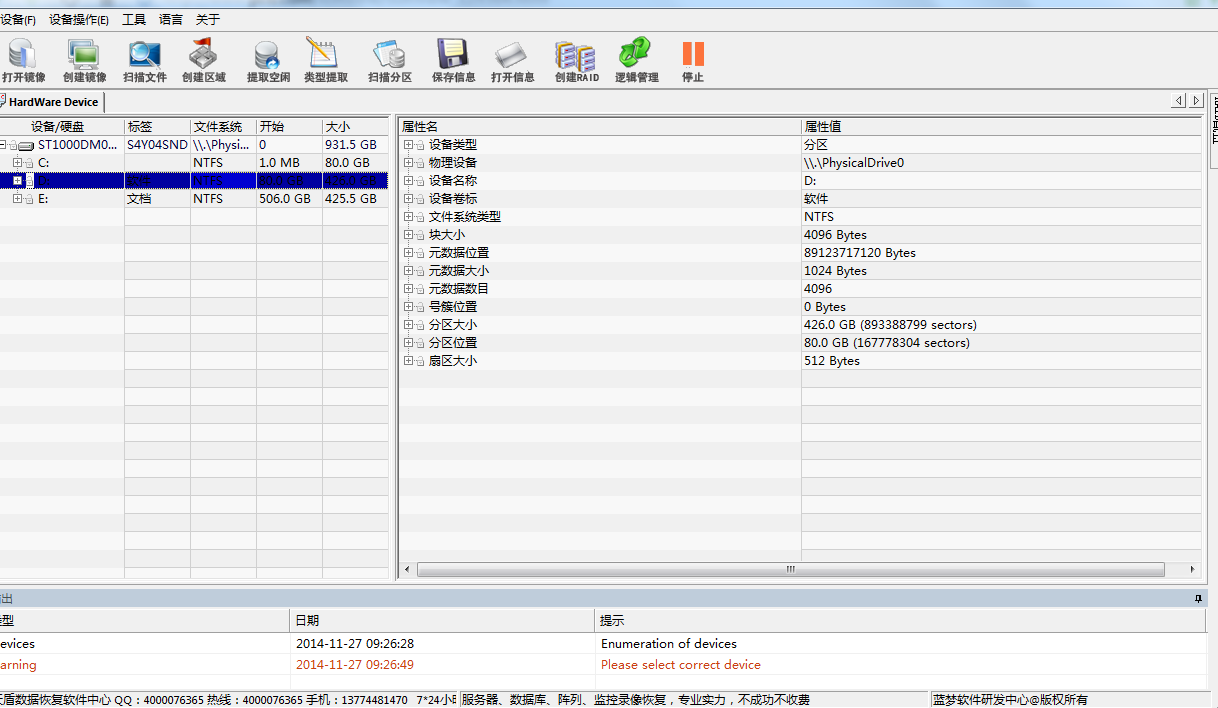1218x708 pixels.
Task: Expand the C: partition tree node
Action: 18,163
